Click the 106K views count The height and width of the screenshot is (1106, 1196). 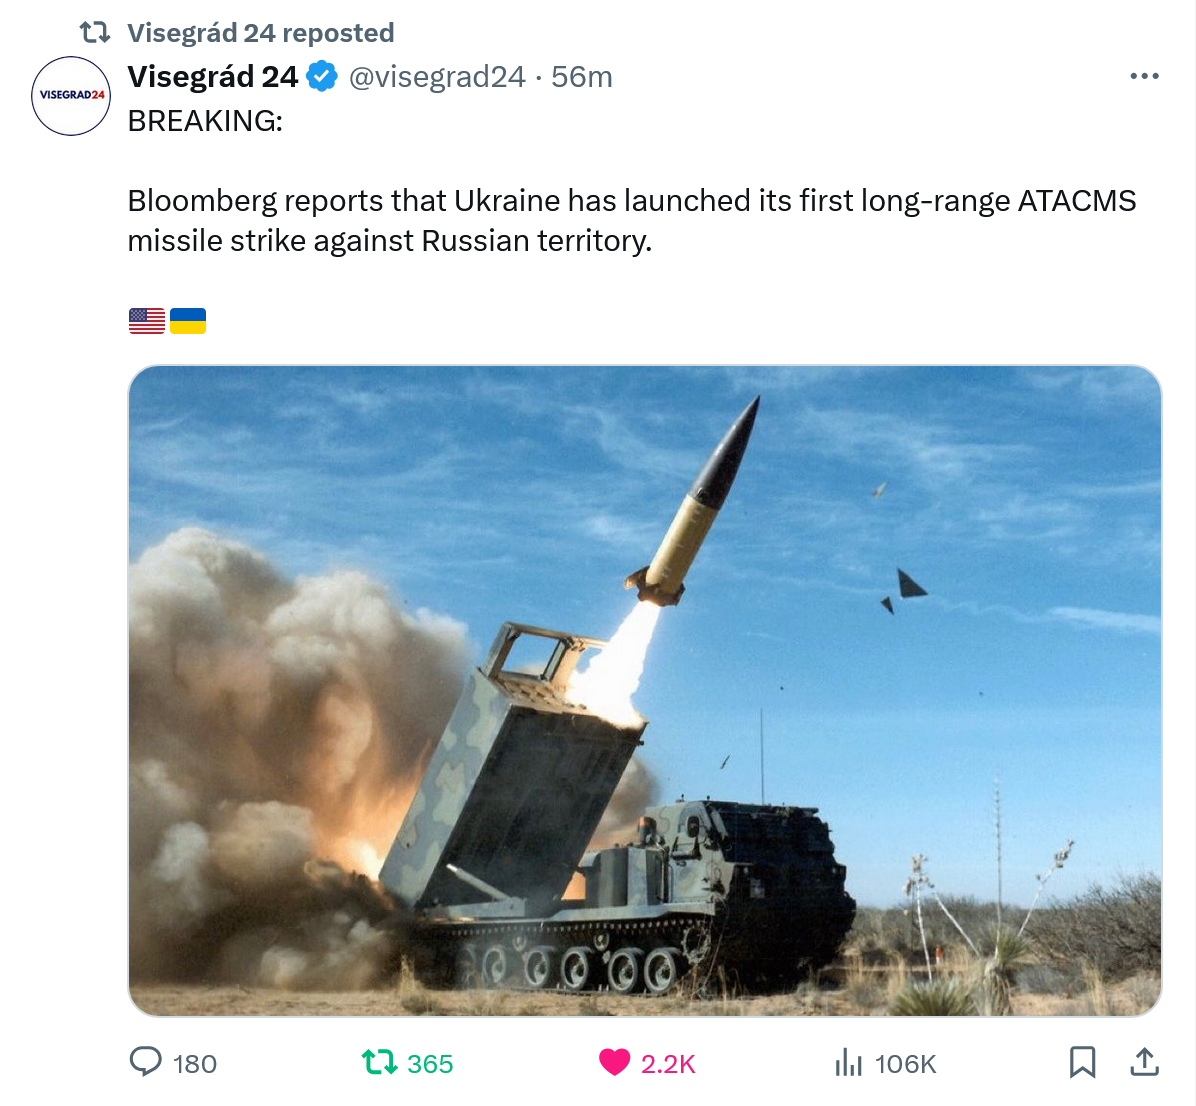click(905, 1064)
